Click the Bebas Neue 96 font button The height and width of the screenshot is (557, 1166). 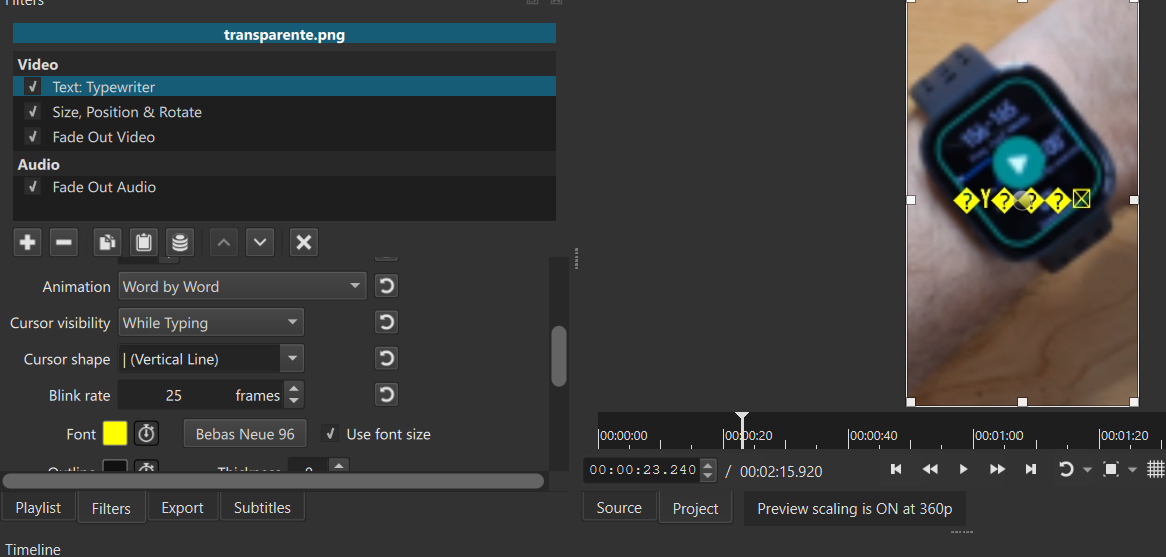tap(245, 434)
